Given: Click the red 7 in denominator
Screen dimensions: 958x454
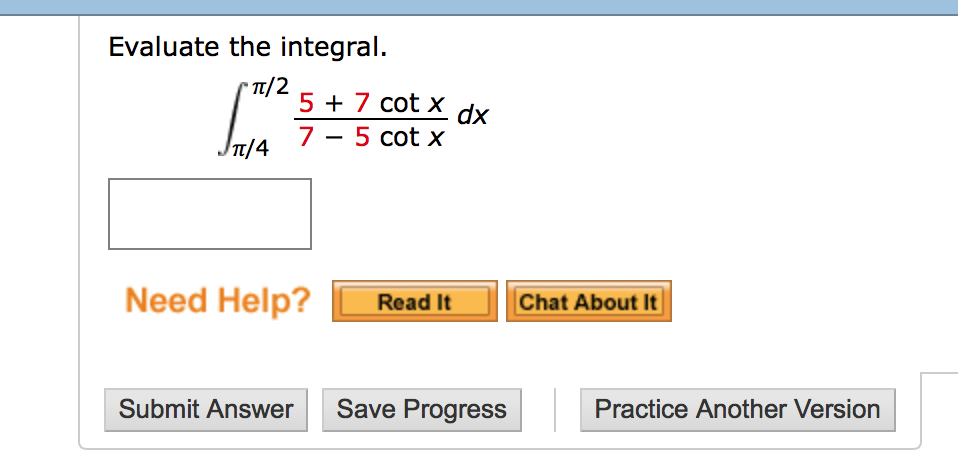Looking at the screenshot, I should pos(305,137).
